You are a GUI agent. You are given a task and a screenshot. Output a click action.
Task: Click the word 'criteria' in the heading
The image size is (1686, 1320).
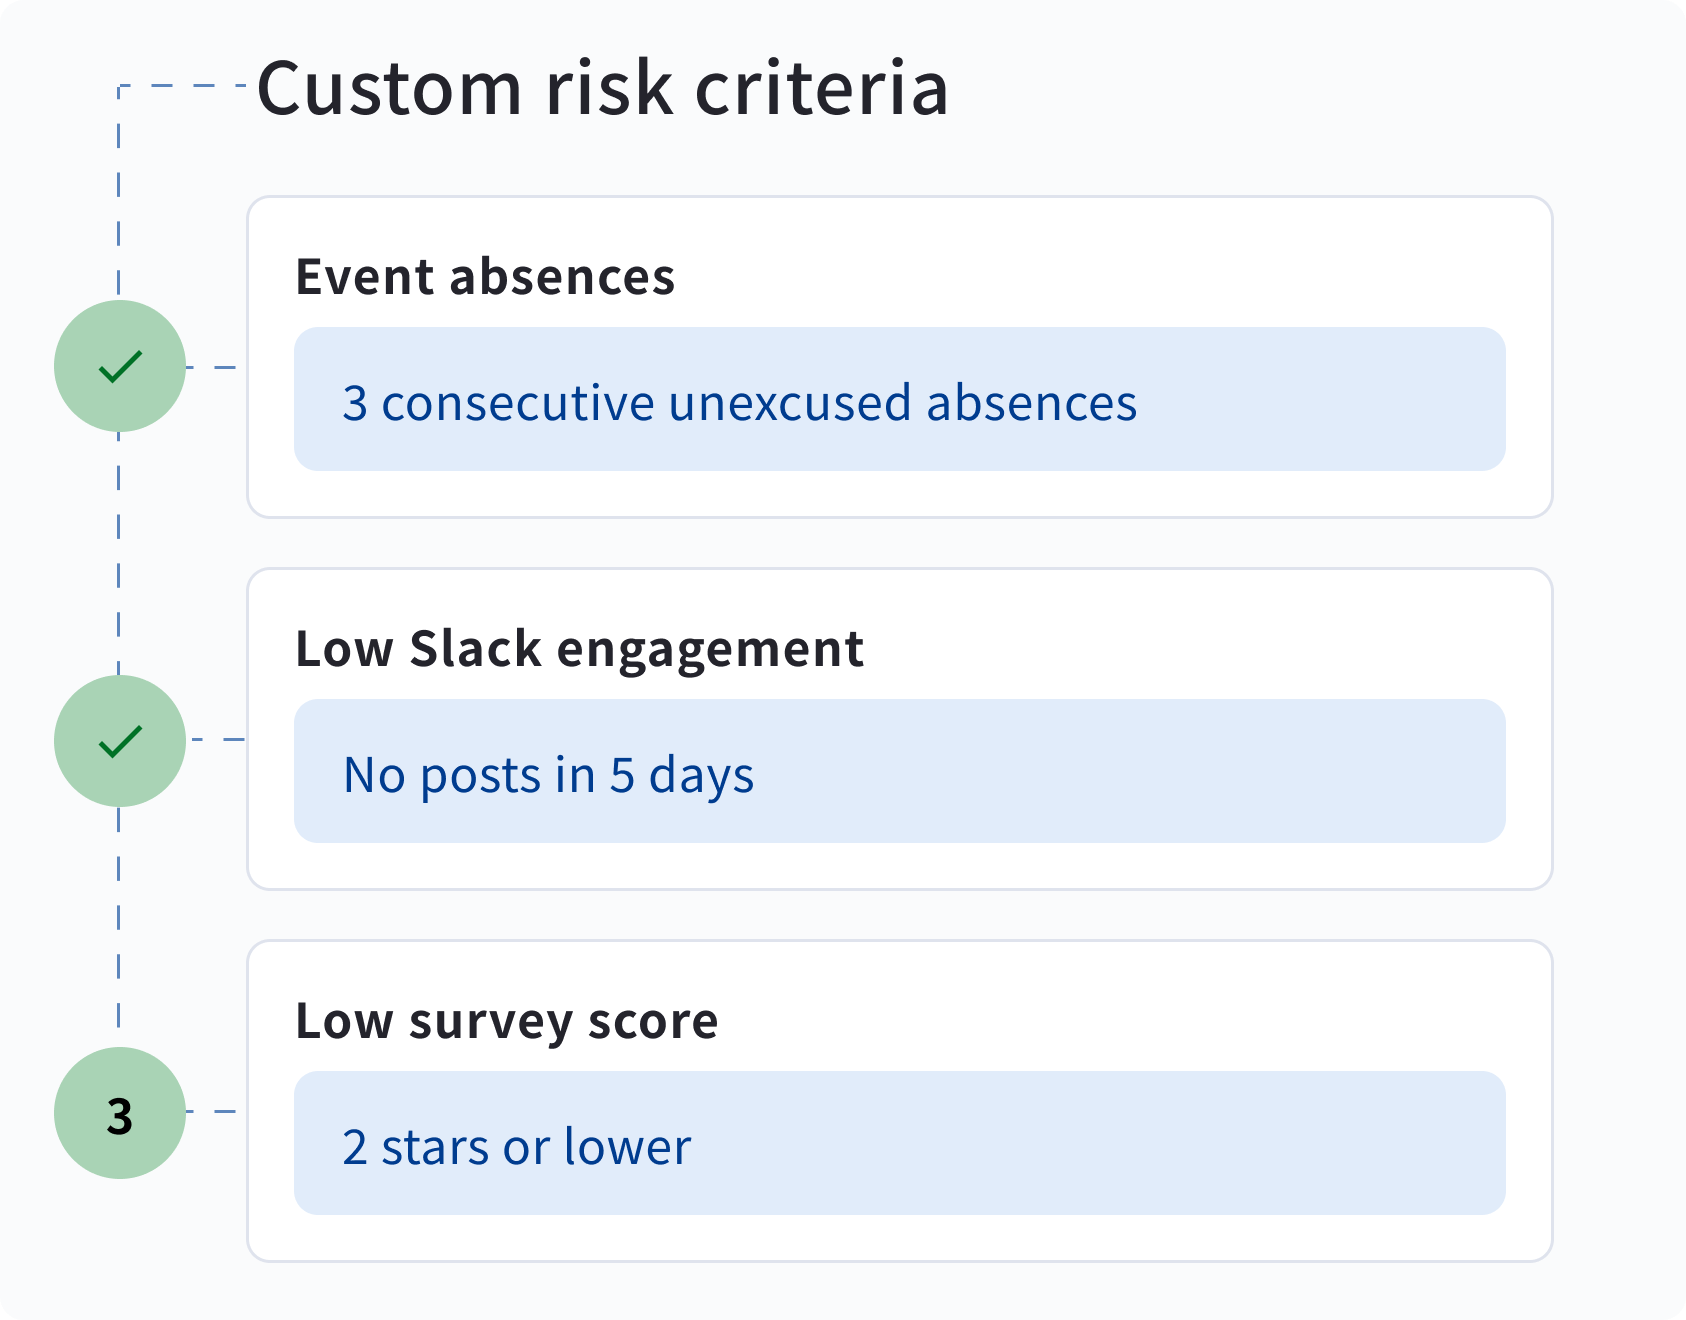[820, 88]
